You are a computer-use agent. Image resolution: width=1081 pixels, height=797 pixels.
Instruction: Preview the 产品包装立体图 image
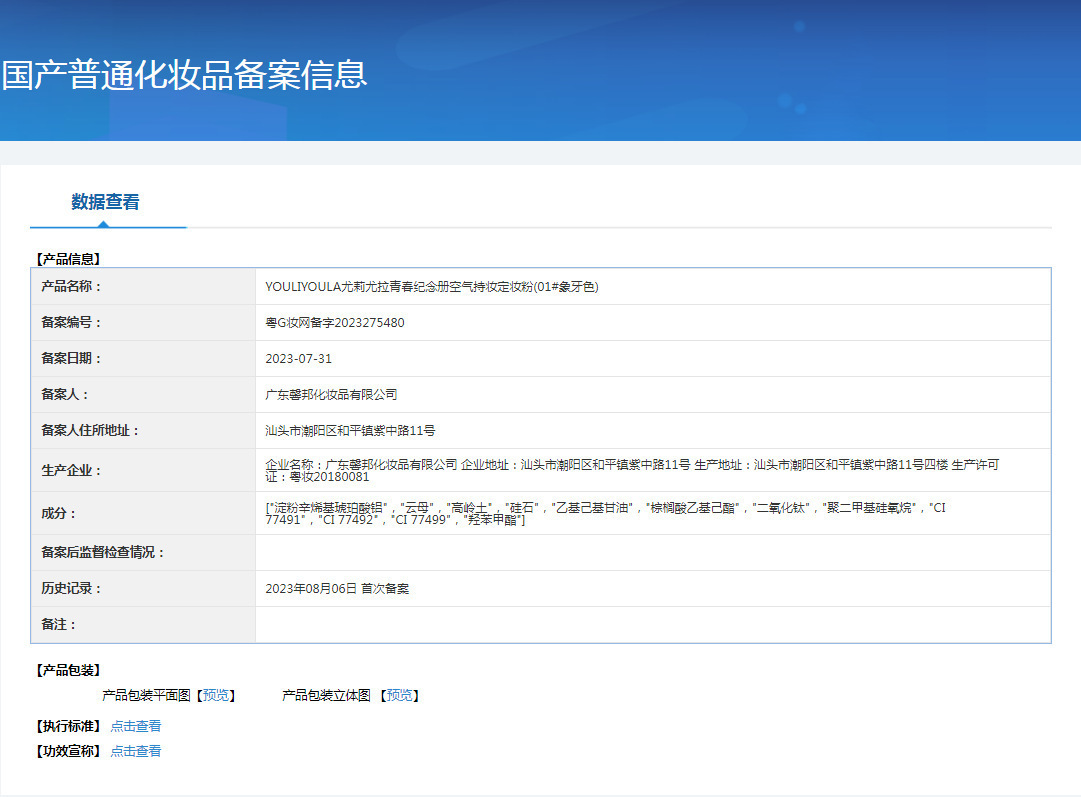click(399, 695)
